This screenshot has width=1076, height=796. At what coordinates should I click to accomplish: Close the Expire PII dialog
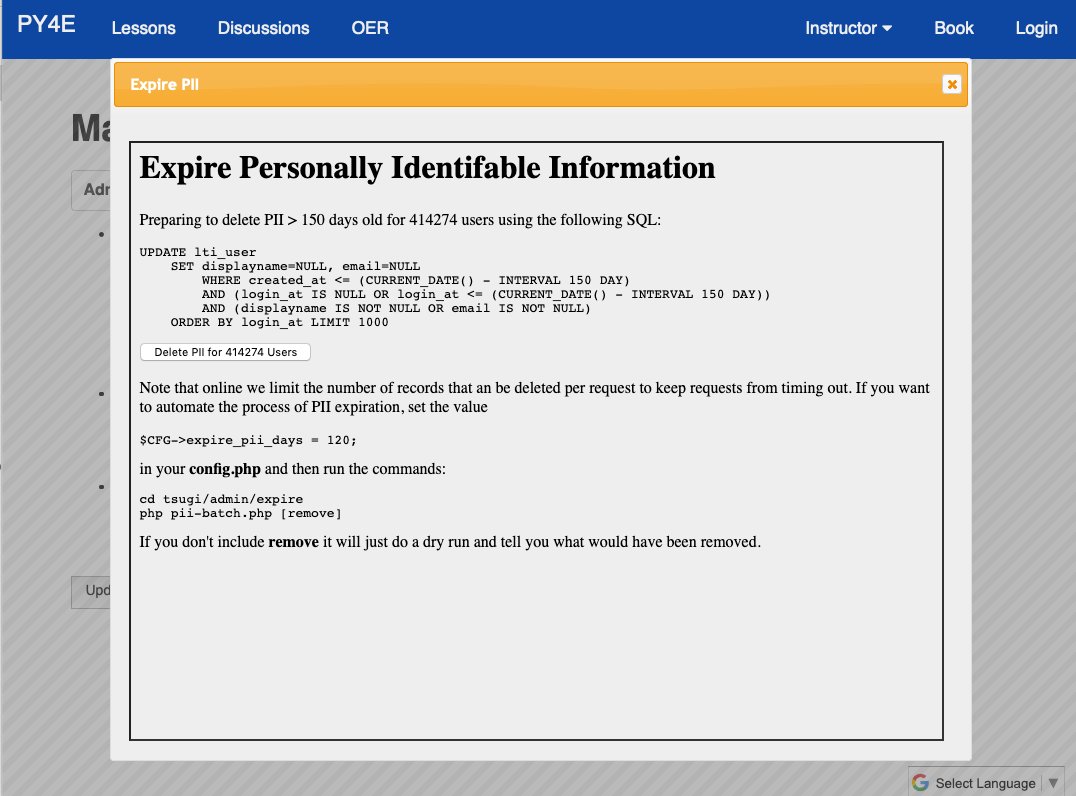(951, 84)
